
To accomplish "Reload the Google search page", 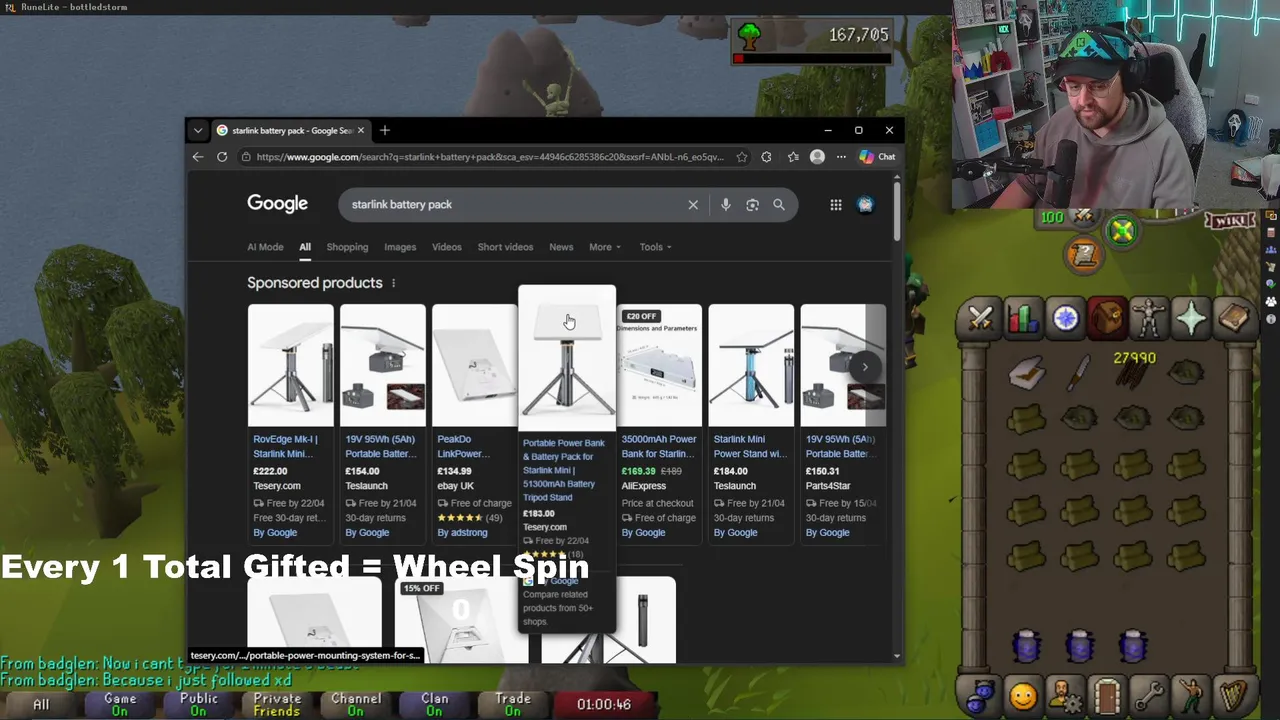I will [222, 157].
